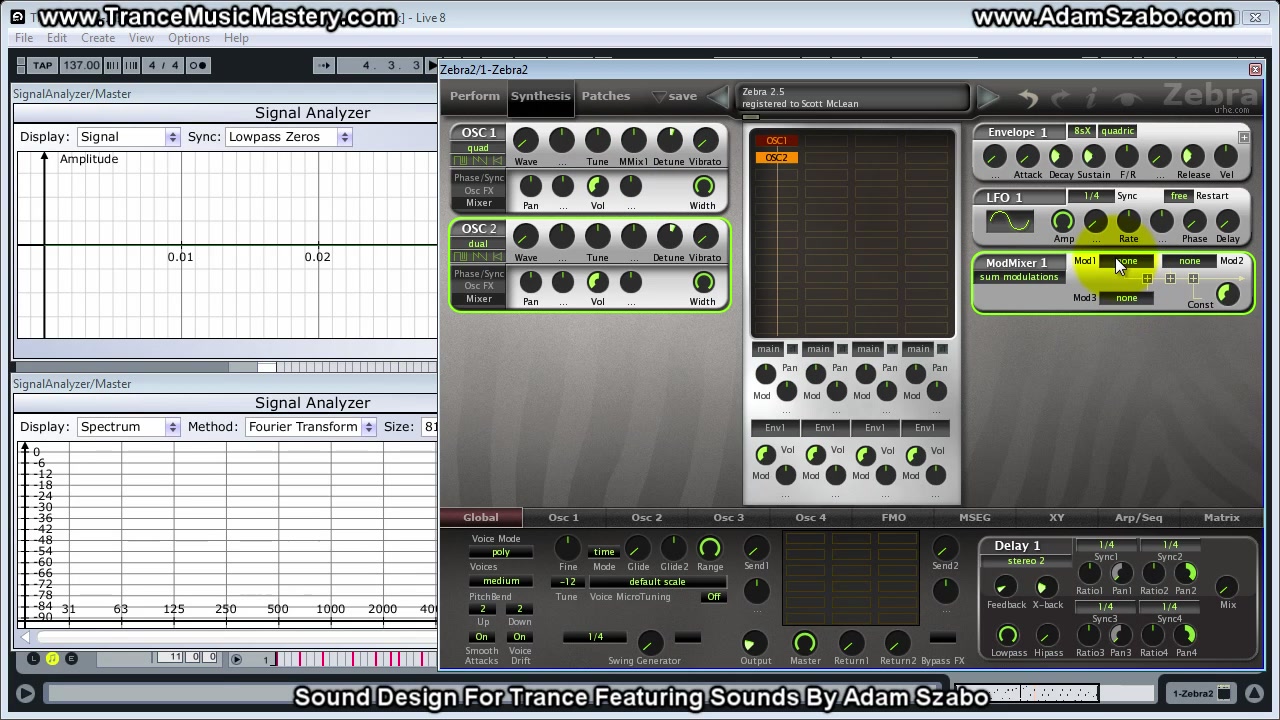
Task: Click the LFO 1 Sync 1/4 value
Action: [x=1091, y=196]
